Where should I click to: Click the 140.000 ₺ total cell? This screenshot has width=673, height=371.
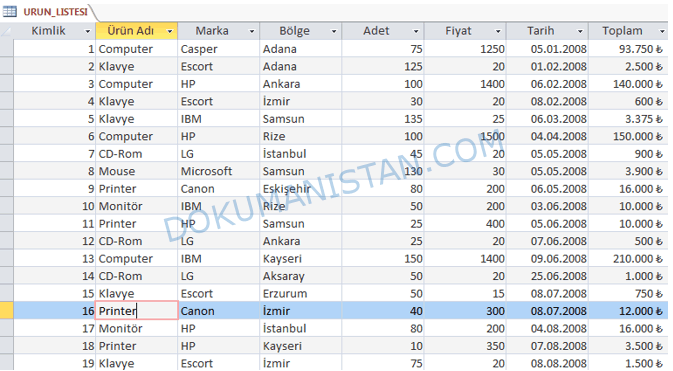(628, 84)
